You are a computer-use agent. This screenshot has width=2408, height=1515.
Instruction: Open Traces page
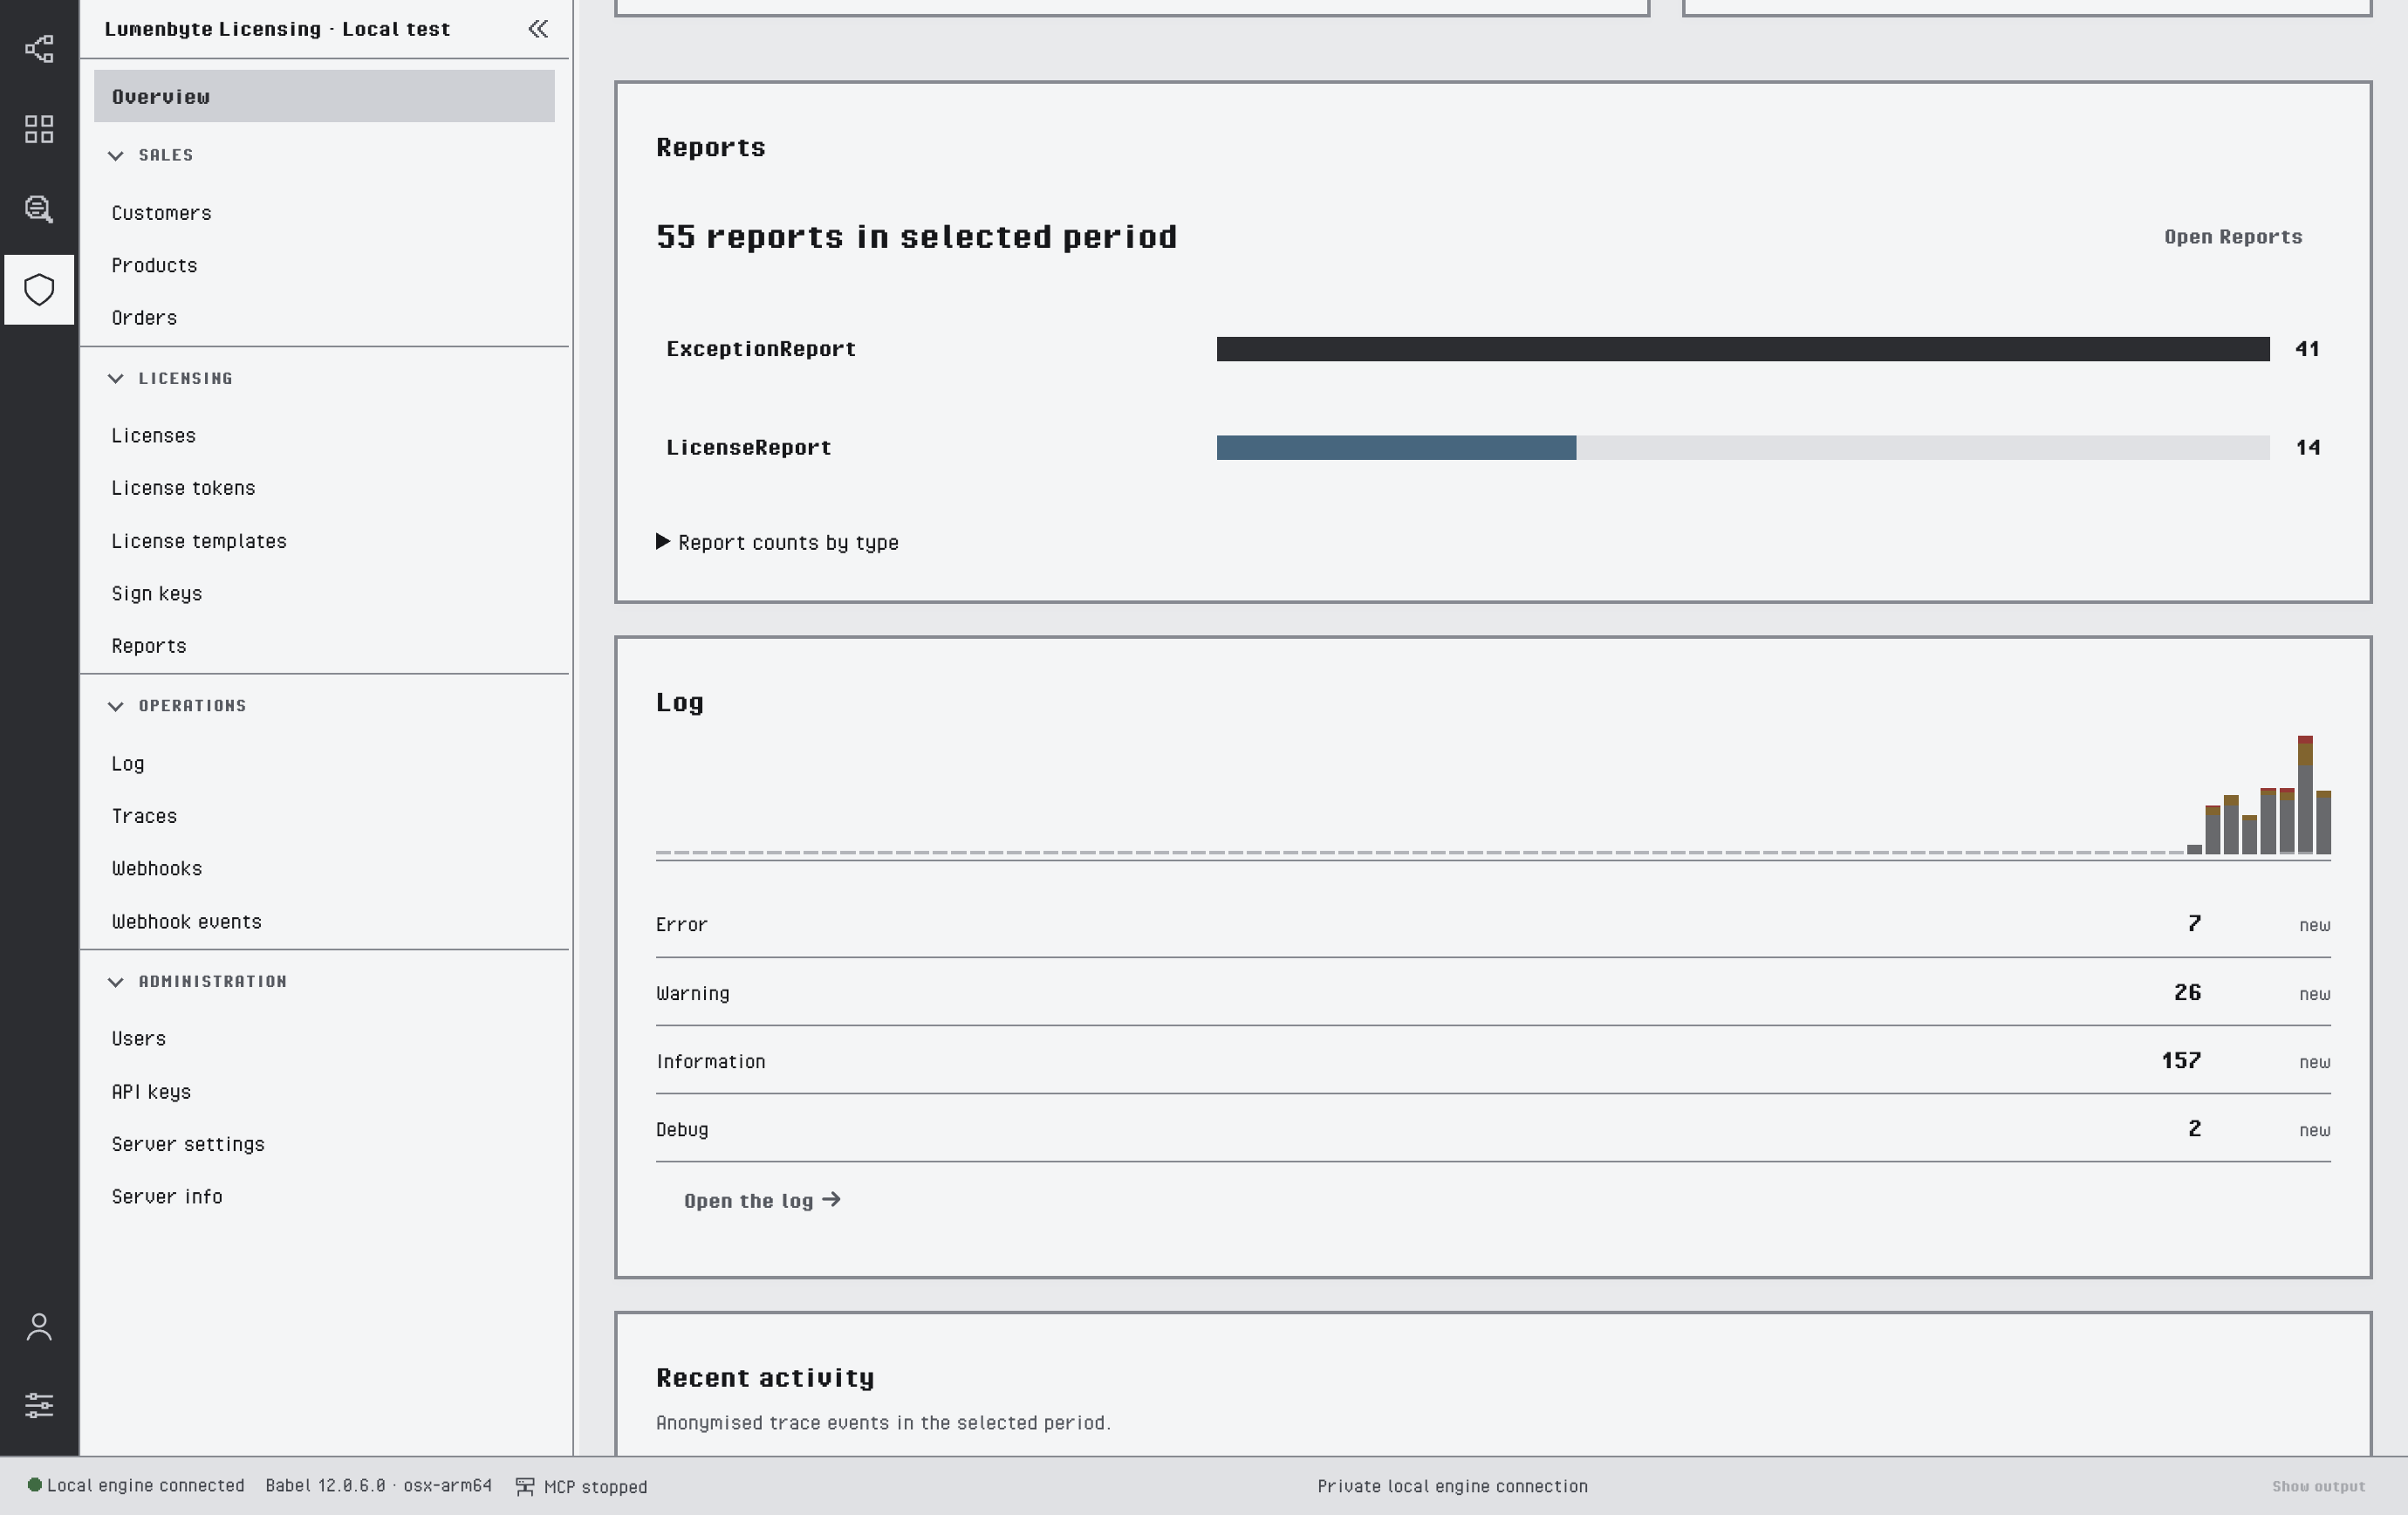144,816
